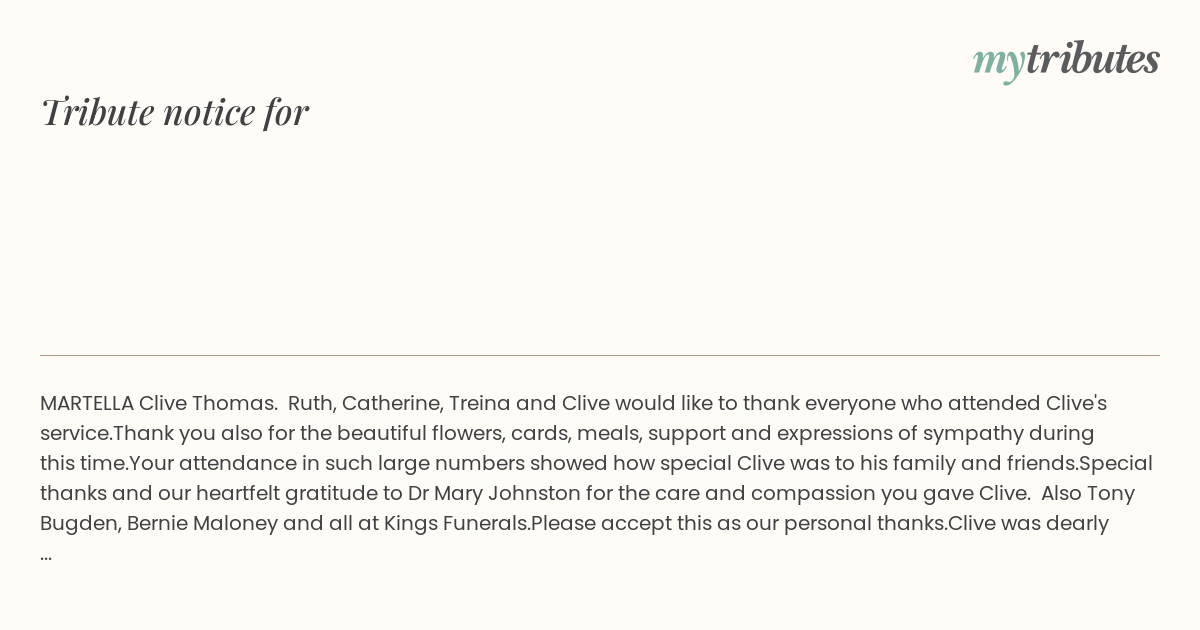Click the green 'my' part of the logo
The width and height of the screenshot is (1200, 630).
[x=998, y=62]
